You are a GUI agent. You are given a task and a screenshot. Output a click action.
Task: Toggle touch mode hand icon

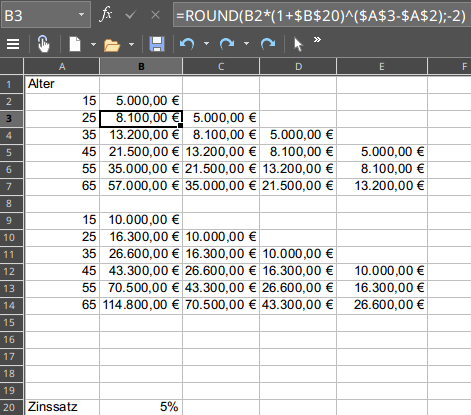[43, 44]
